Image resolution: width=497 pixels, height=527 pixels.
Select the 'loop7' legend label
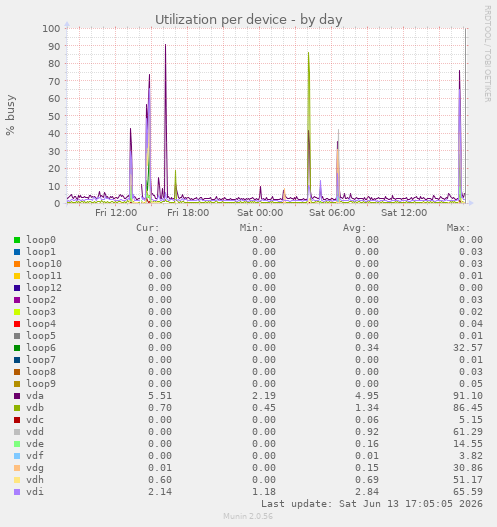coord(41,360)
